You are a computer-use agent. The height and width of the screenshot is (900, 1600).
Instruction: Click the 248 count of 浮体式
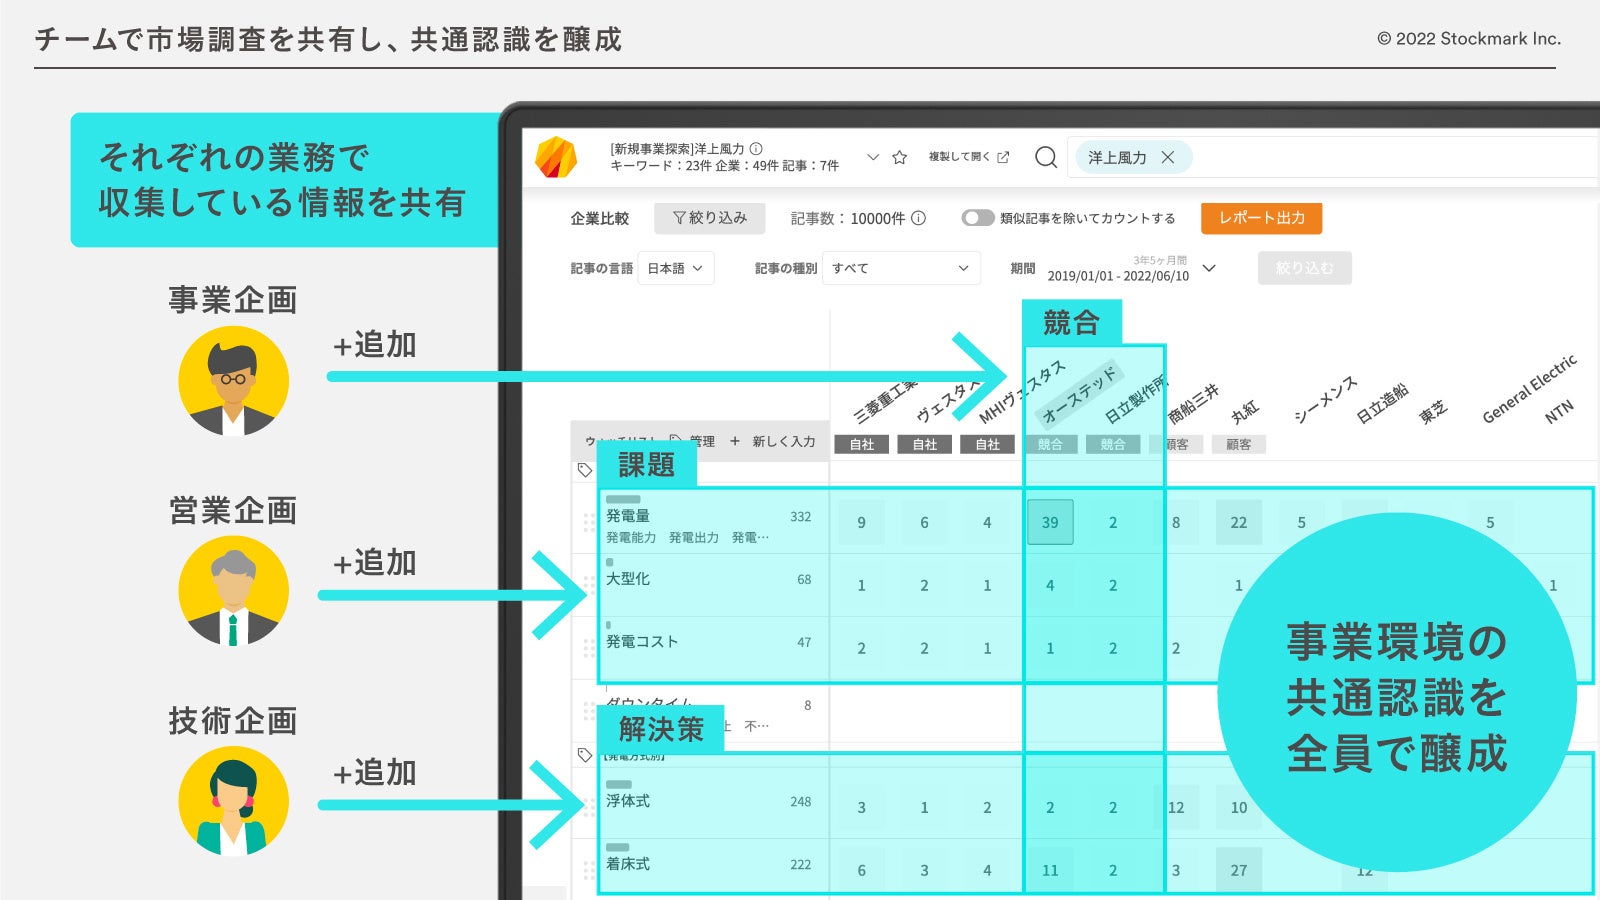tap(801, 802)
